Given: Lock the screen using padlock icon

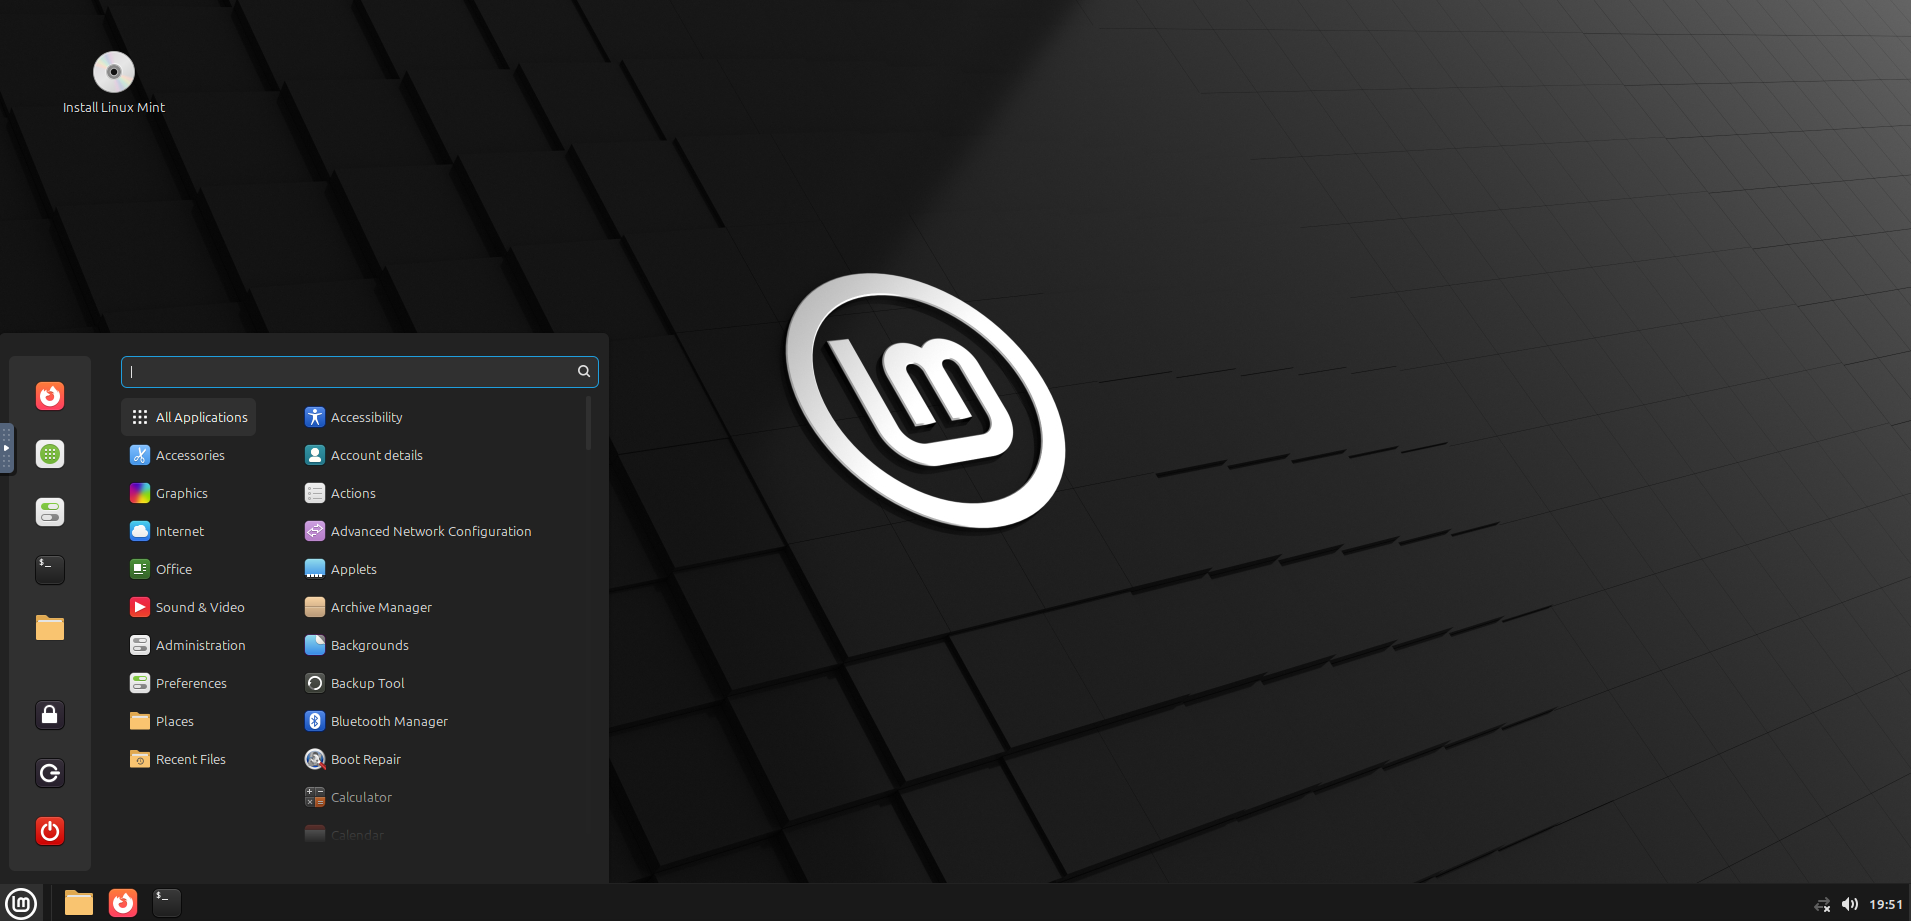Looking at the screenshot, I should [x=50, y=715].
